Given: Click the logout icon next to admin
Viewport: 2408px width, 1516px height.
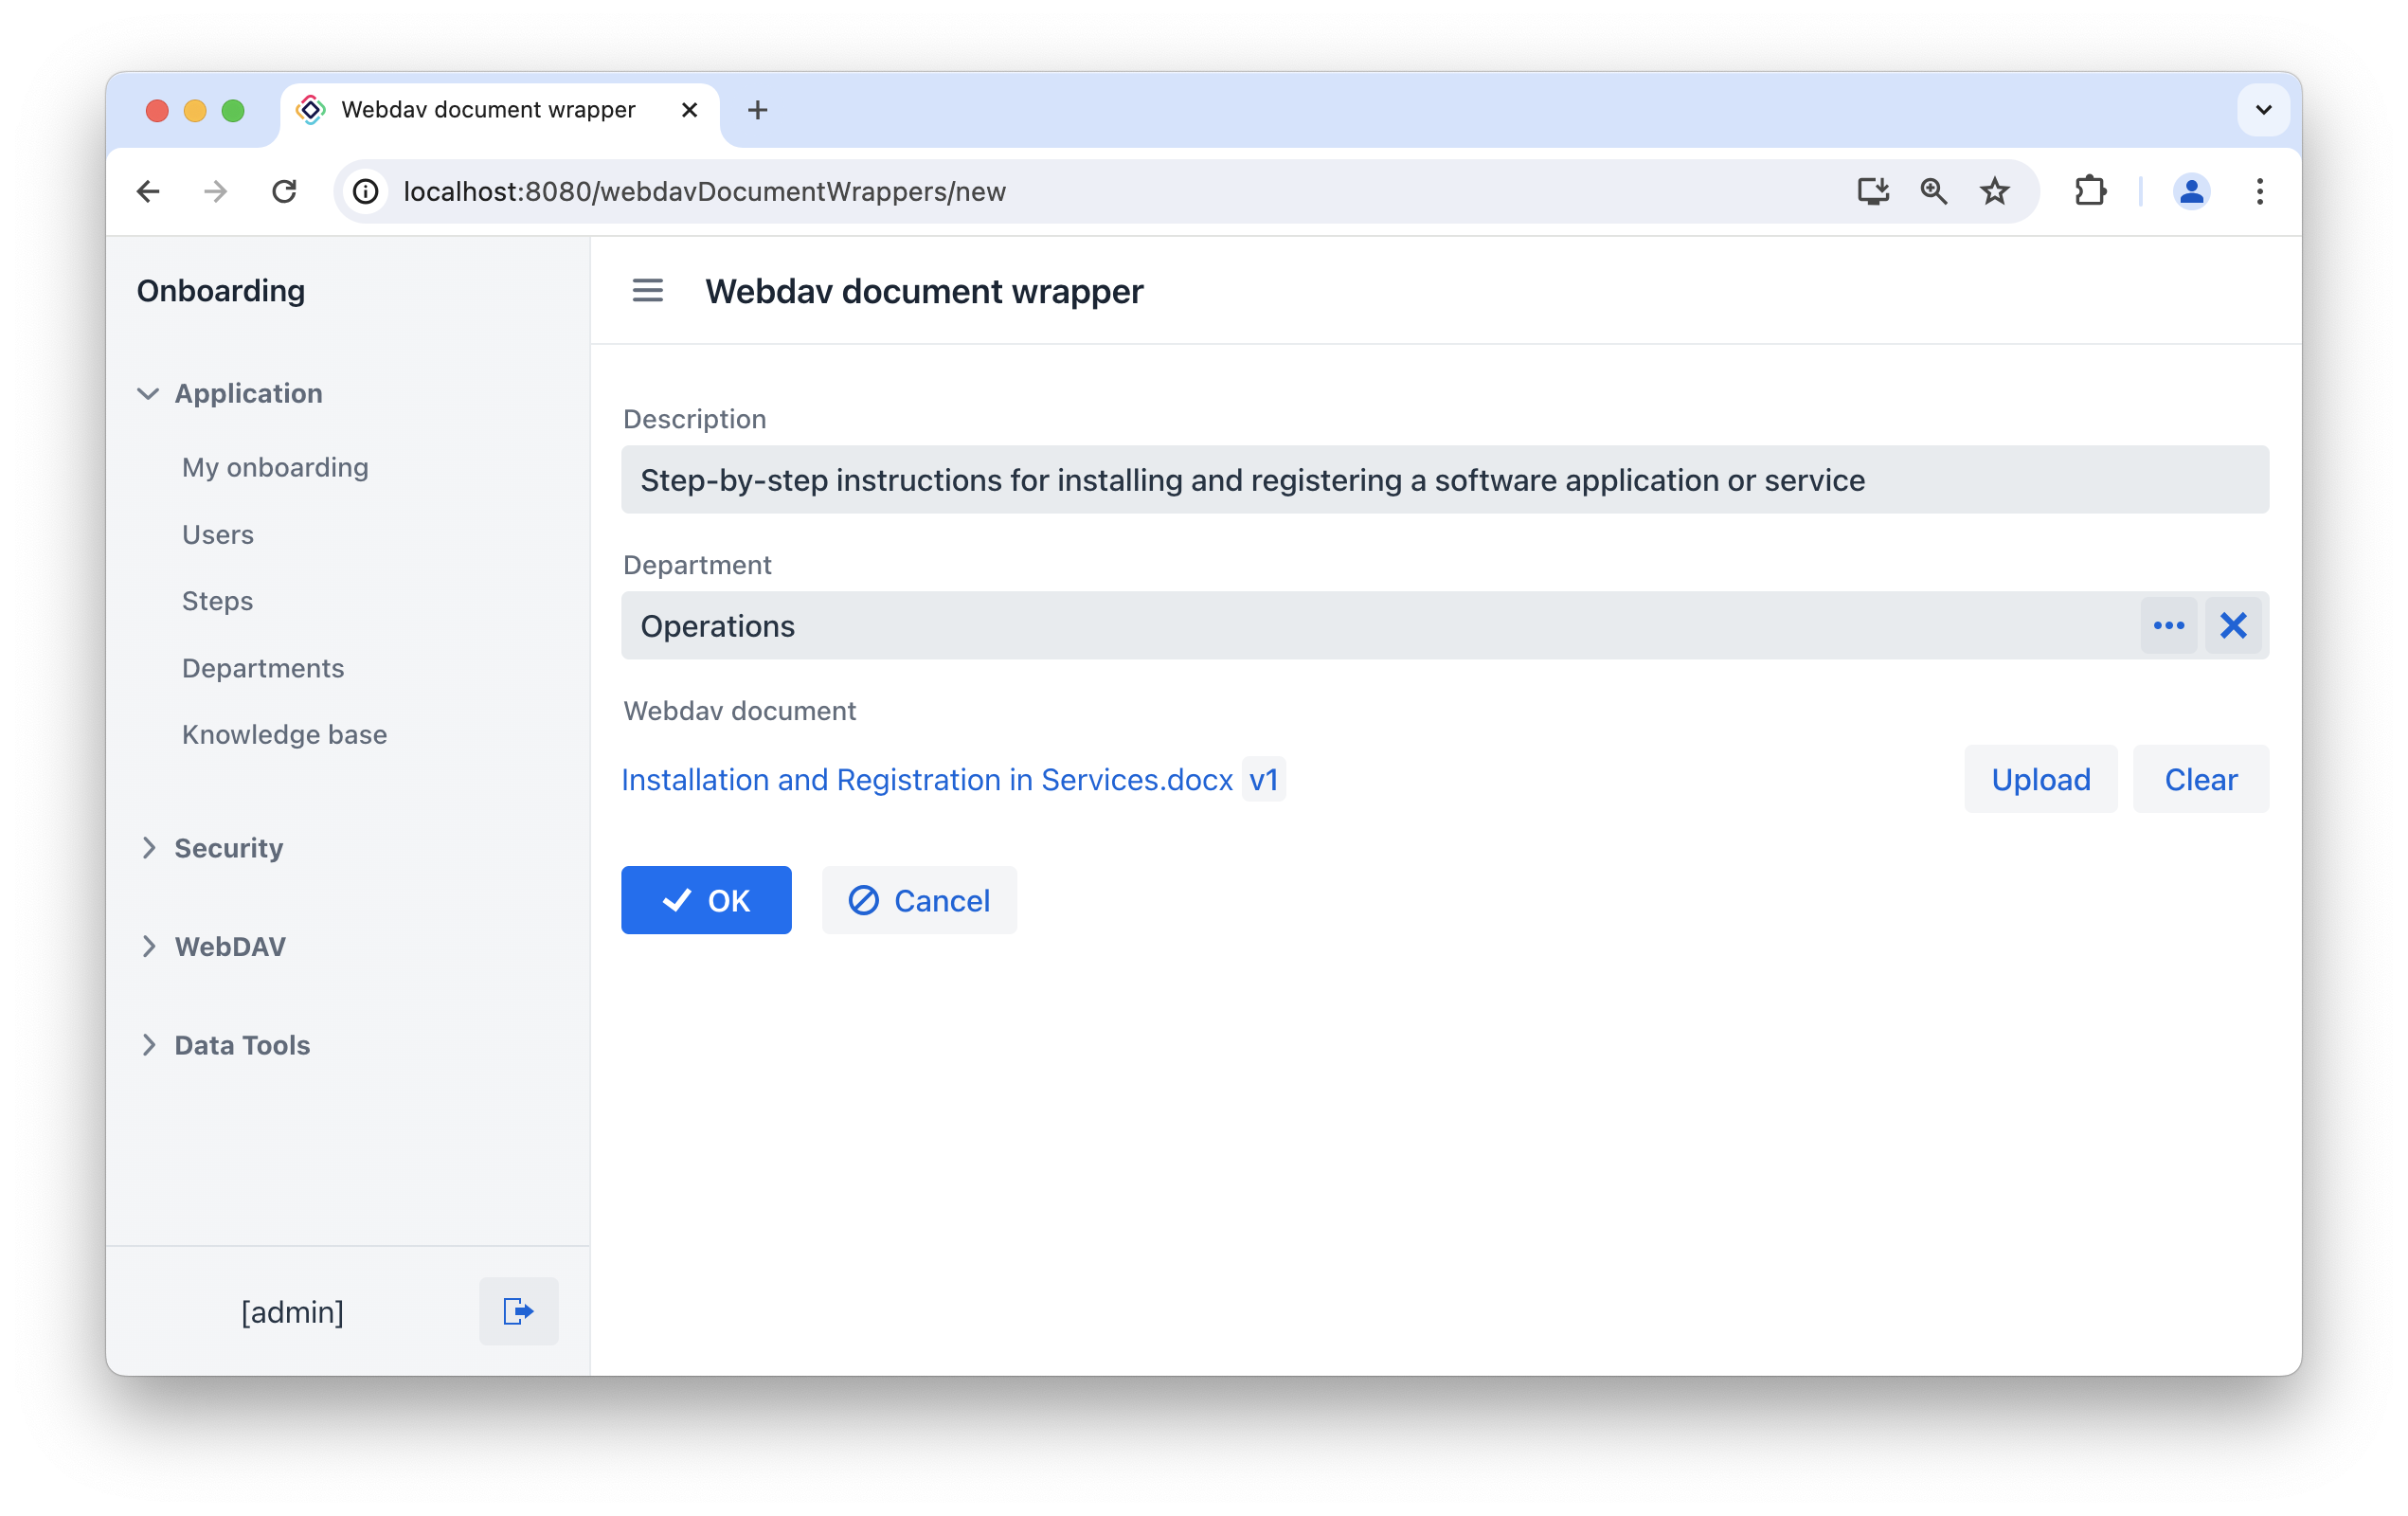Looking at the screenshot, I should coord(518,1311).
